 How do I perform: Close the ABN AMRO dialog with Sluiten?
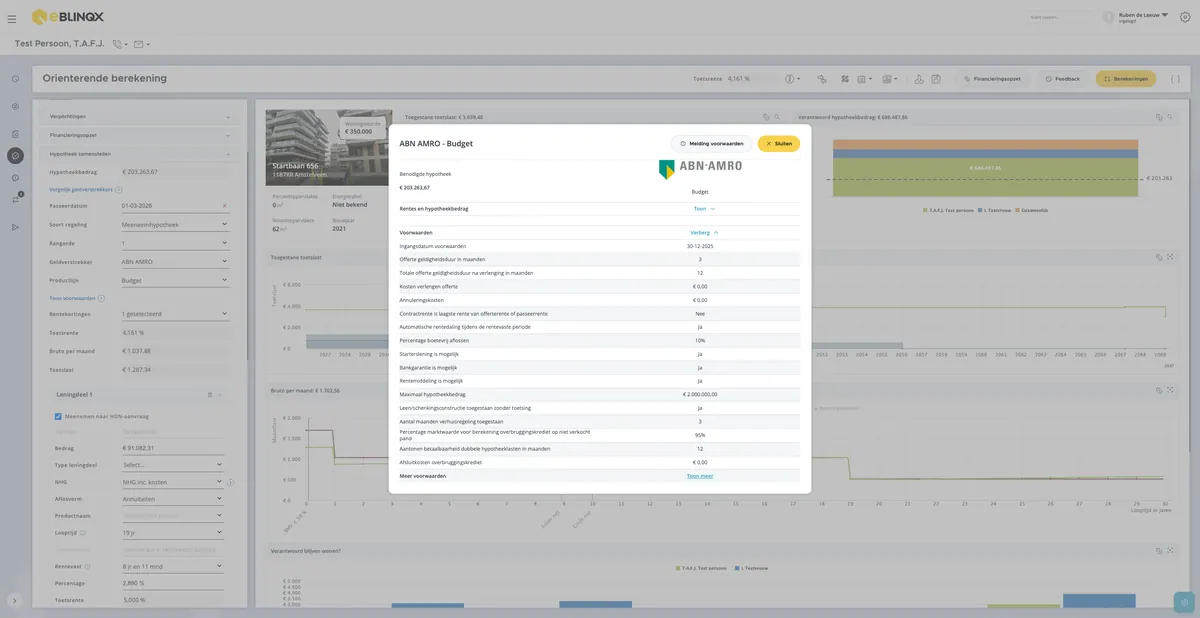[779, 144]
